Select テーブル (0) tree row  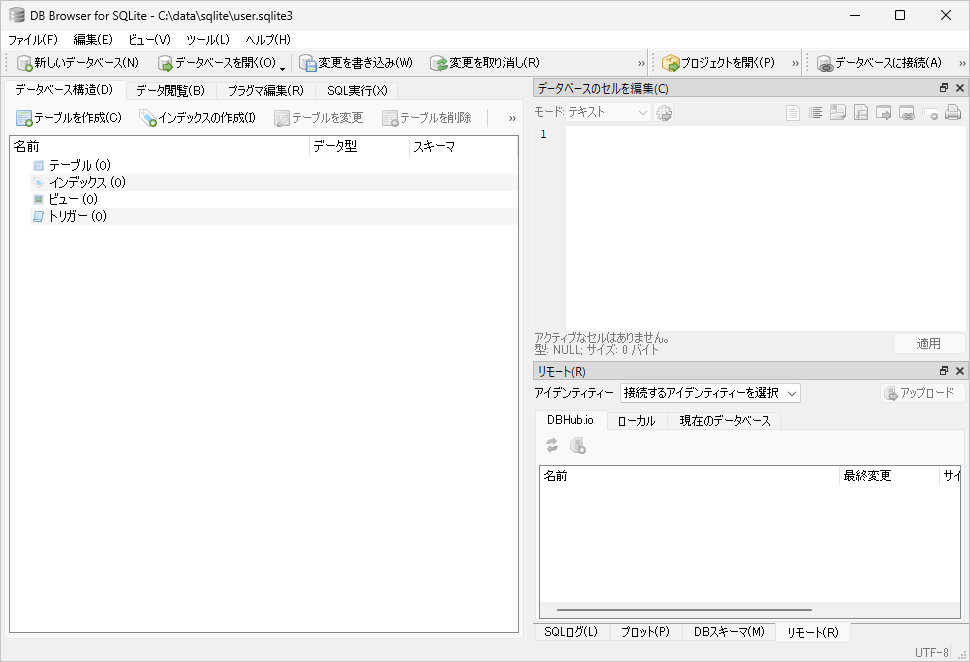(x=274, y=165)
